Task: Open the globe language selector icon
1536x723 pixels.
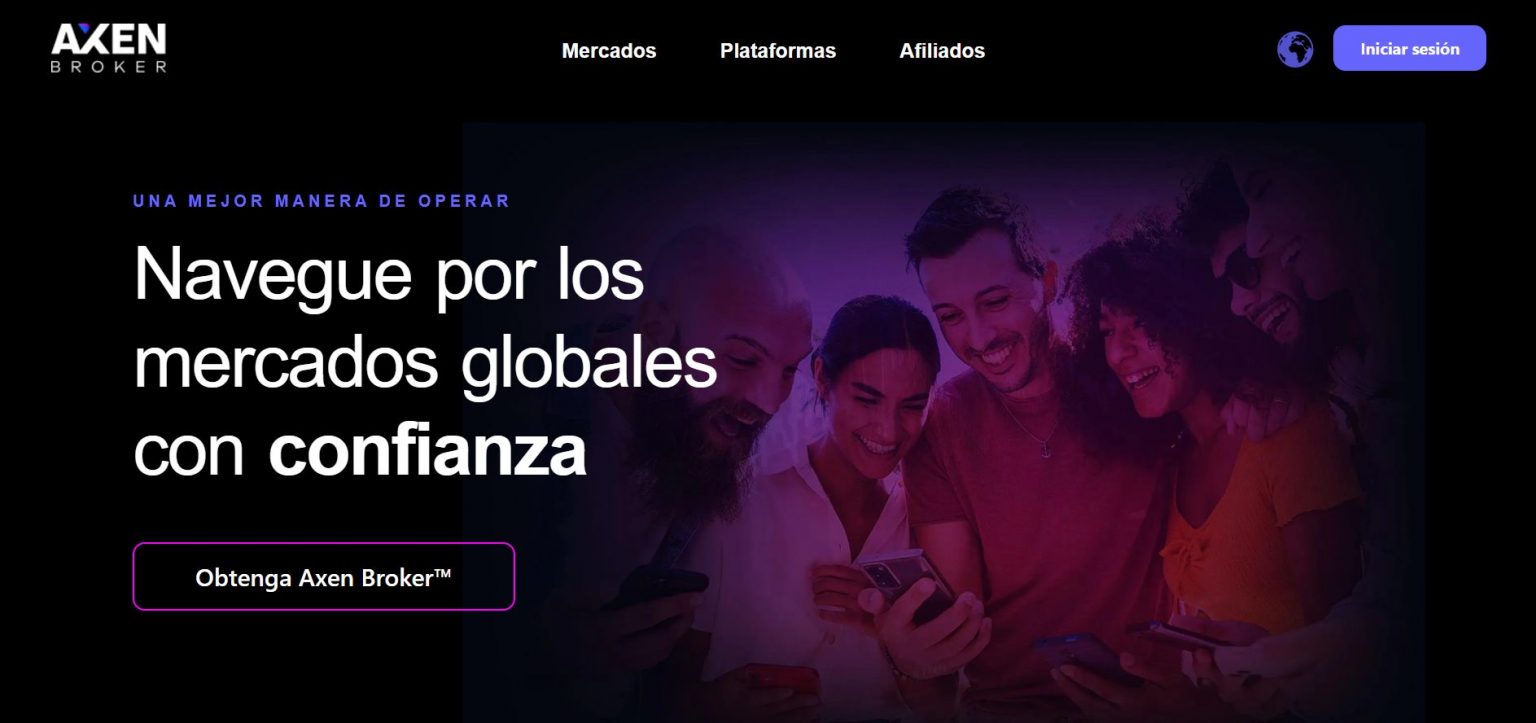Action: pyautogui.click(x=1294, y=49)
